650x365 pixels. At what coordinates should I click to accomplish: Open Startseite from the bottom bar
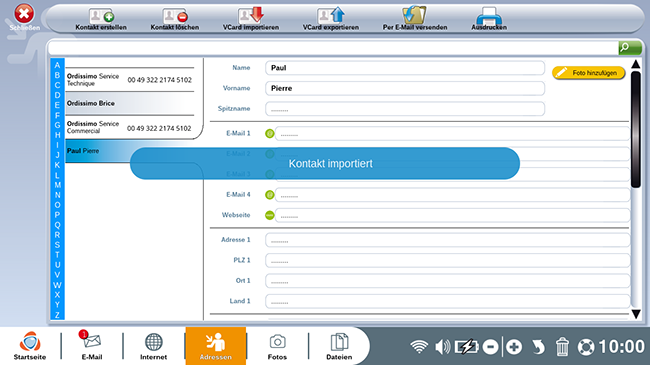pyautogui.click(x=30, y=346)
